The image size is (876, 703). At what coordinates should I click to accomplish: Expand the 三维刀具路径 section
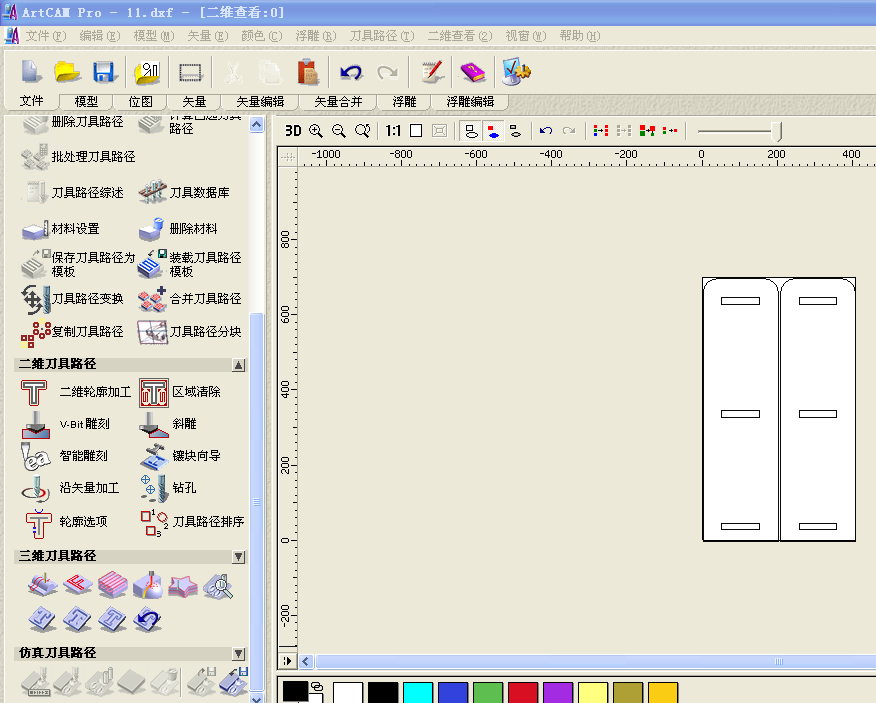239,557
